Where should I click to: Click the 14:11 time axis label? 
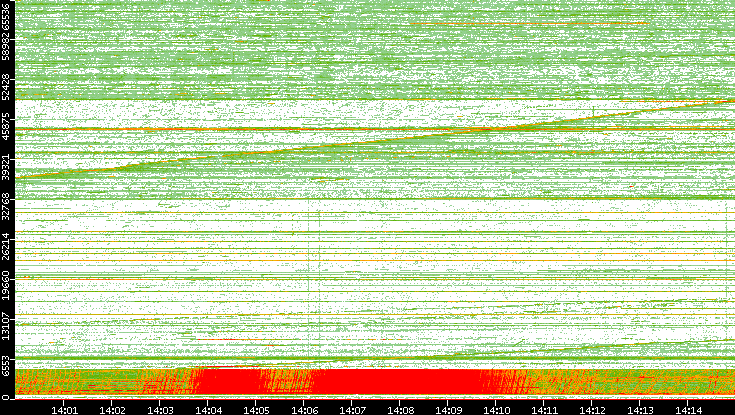(x=544, y=410)
